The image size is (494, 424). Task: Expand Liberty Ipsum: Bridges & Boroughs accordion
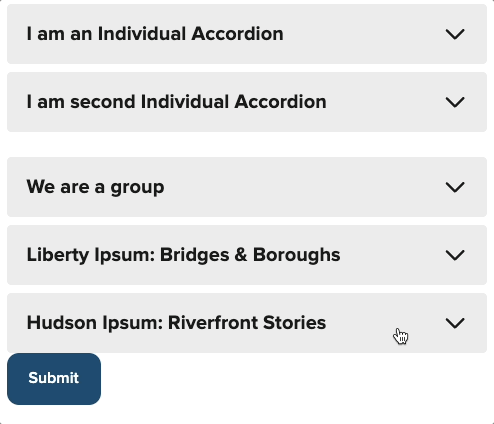pos(247,255)
